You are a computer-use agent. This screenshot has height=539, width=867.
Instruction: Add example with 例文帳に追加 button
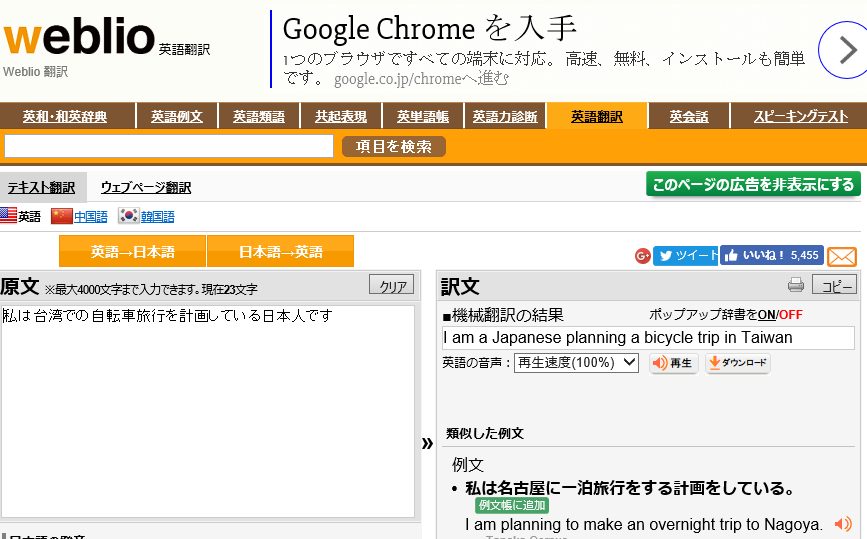click(x=512, y=505)
